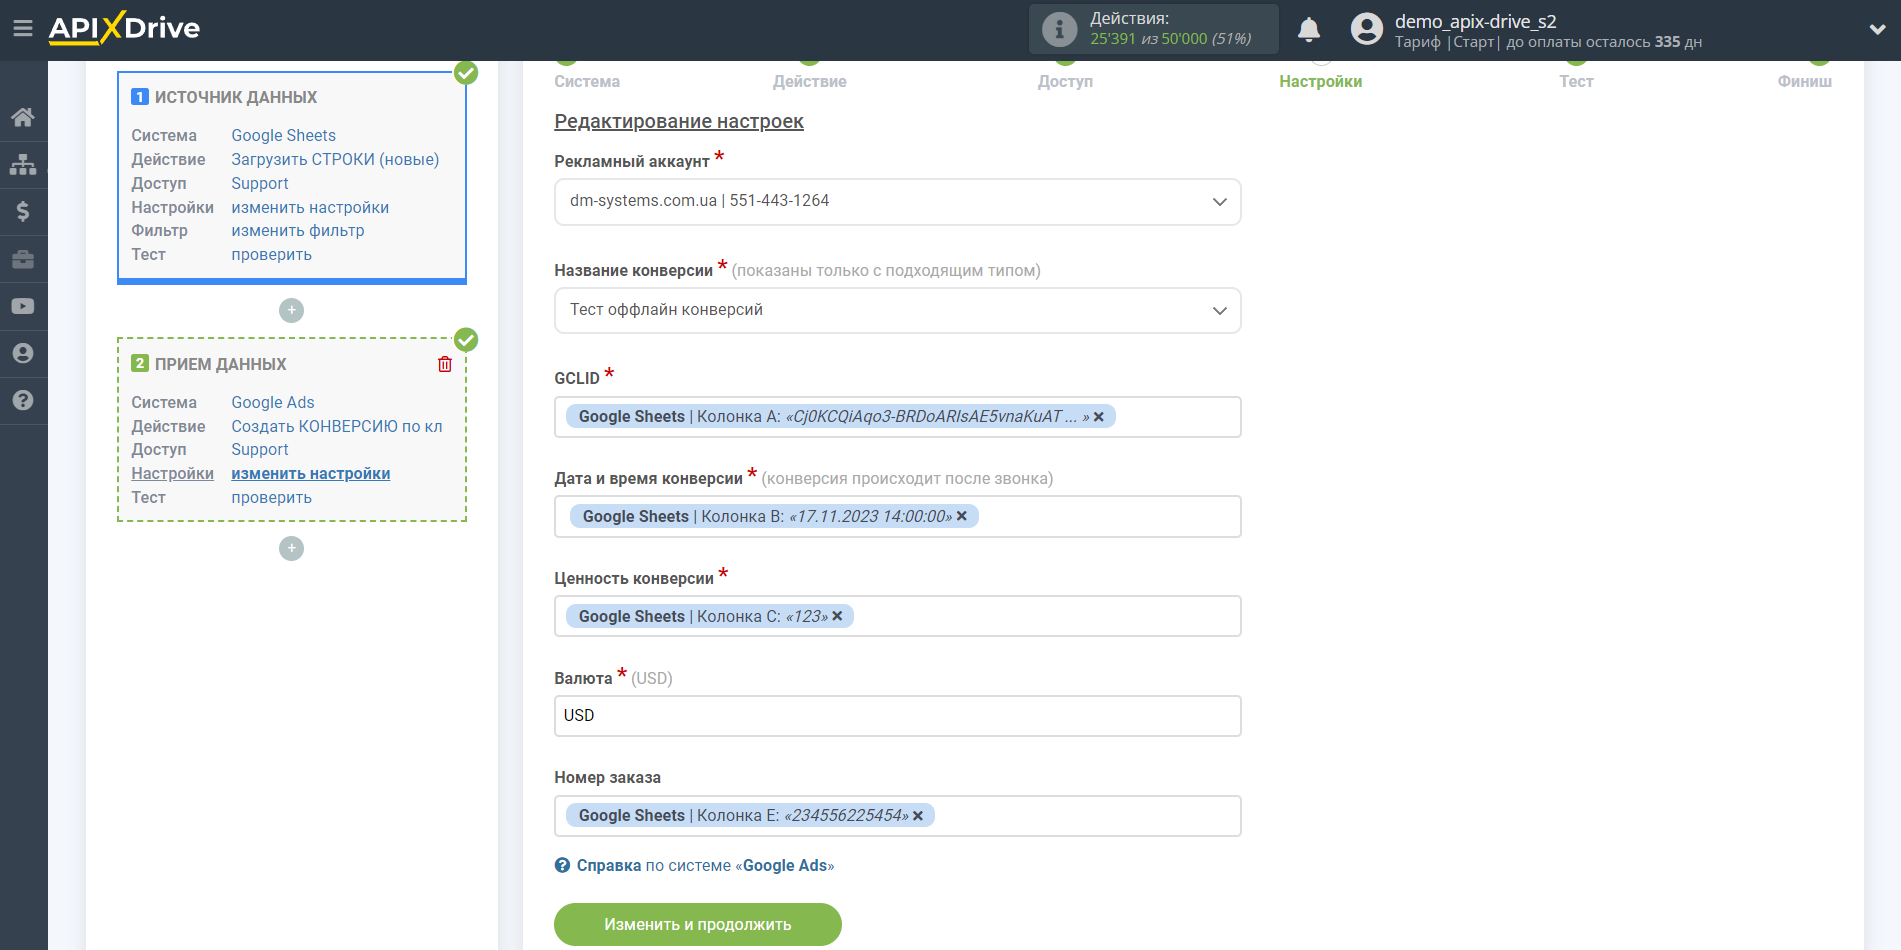Image resolution: width=1901 pixels, height=950 pixels.
Task: Open the Название конверсии dropdown
Action: pos(897,311)
